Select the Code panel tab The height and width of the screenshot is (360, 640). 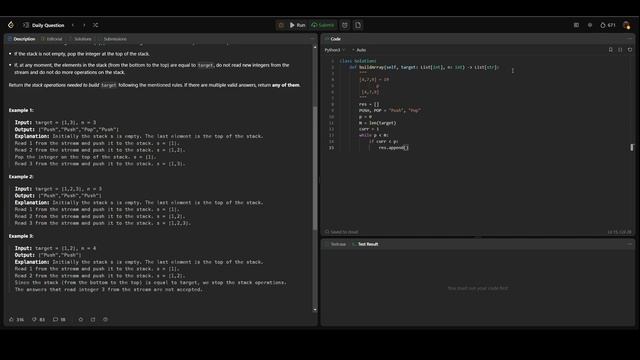coord(333,39)
